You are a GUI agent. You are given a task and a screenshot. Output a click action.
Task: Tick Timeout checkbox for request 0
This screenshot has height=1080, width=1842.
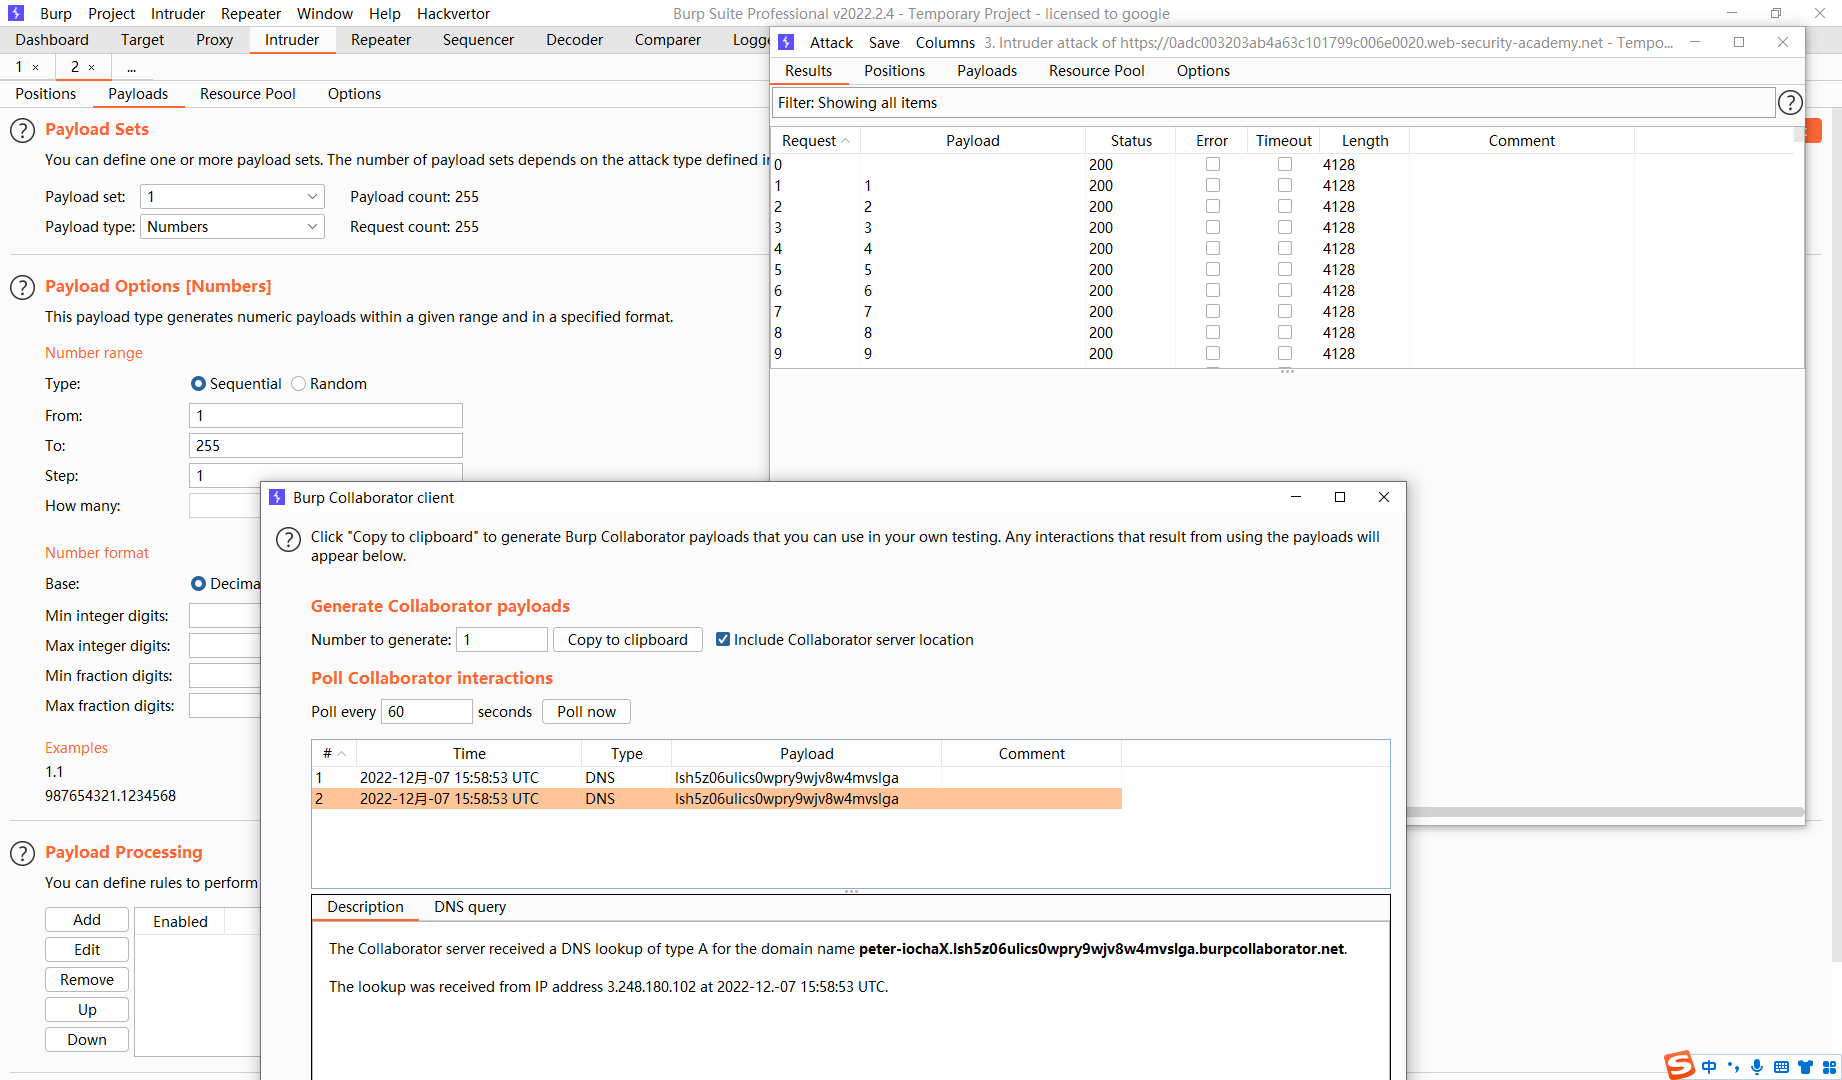(x=1285, y=164)
